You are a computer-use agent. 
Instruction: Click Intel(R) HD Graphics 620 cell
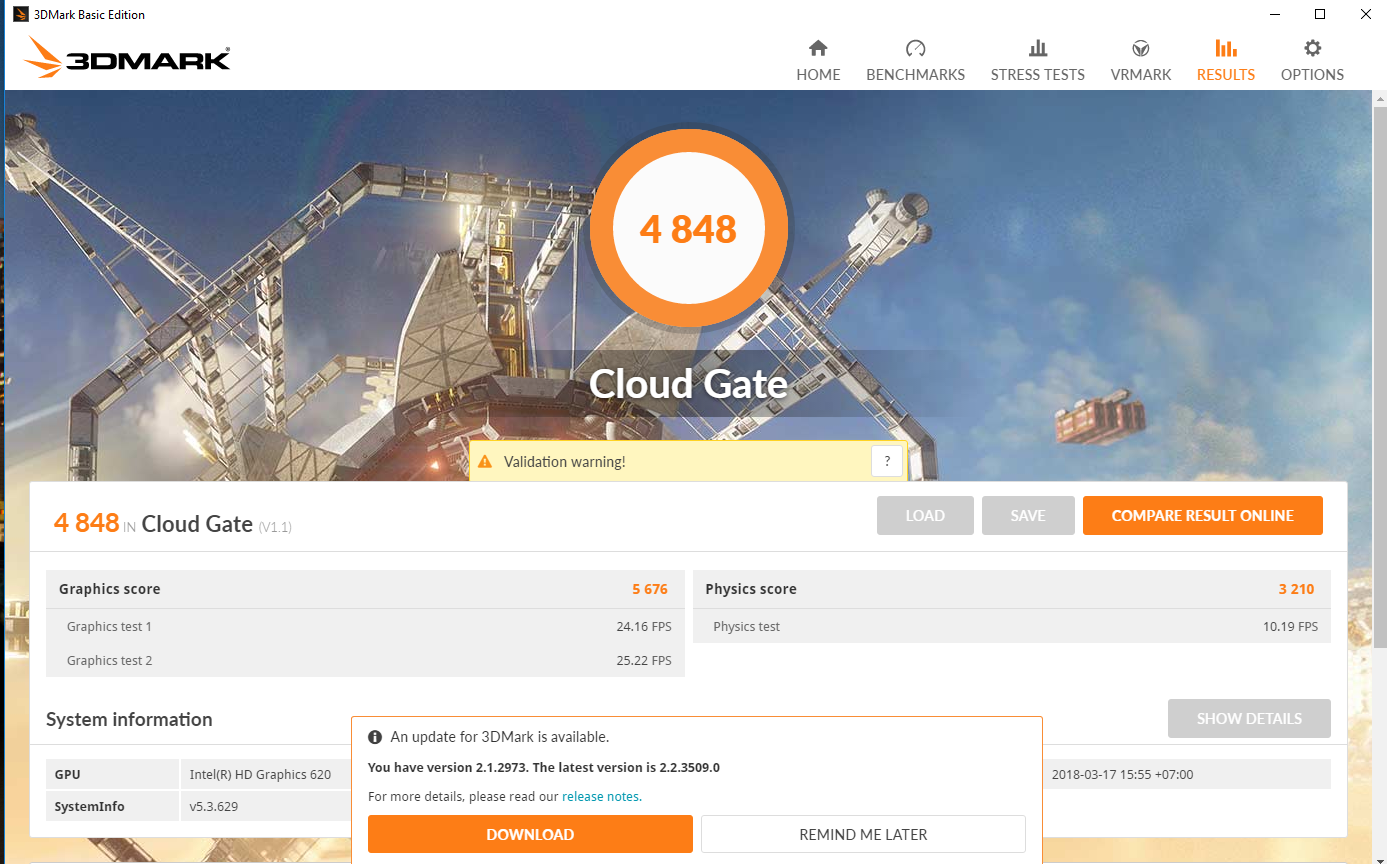point(260,775)
